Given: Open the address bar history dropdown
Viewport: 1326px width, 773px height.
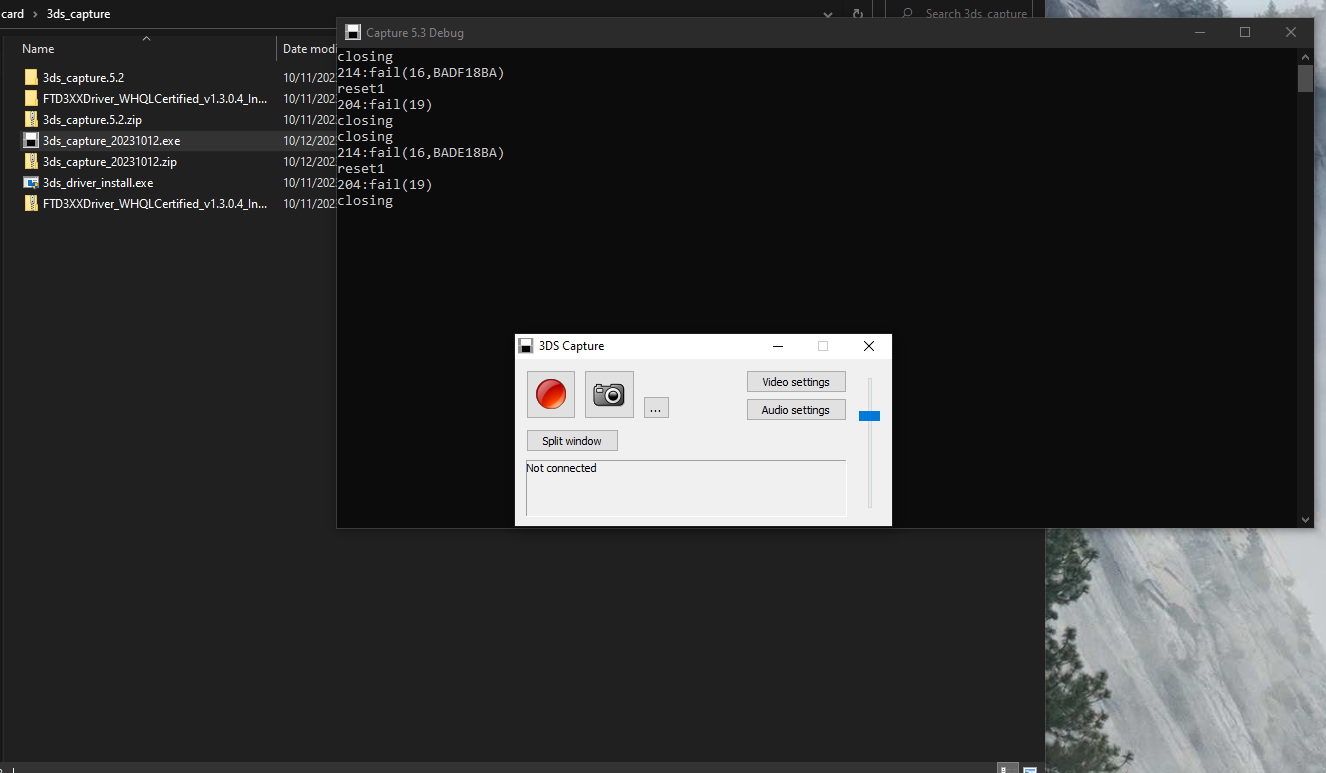Looking at the screenshot, I should click(827, 14).
